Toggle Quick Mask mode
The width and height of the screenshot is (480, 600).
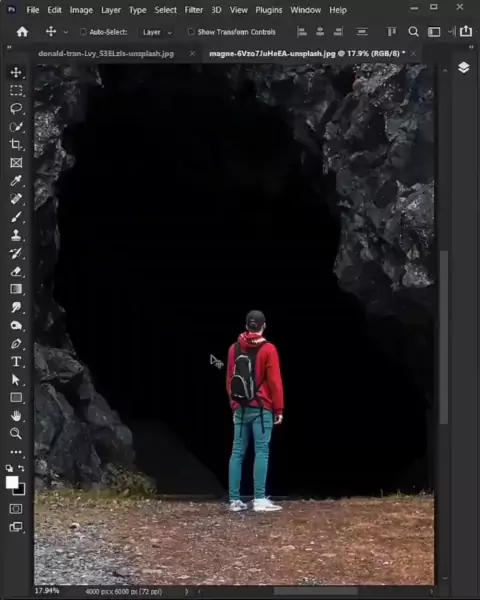(x=16, y=509)
